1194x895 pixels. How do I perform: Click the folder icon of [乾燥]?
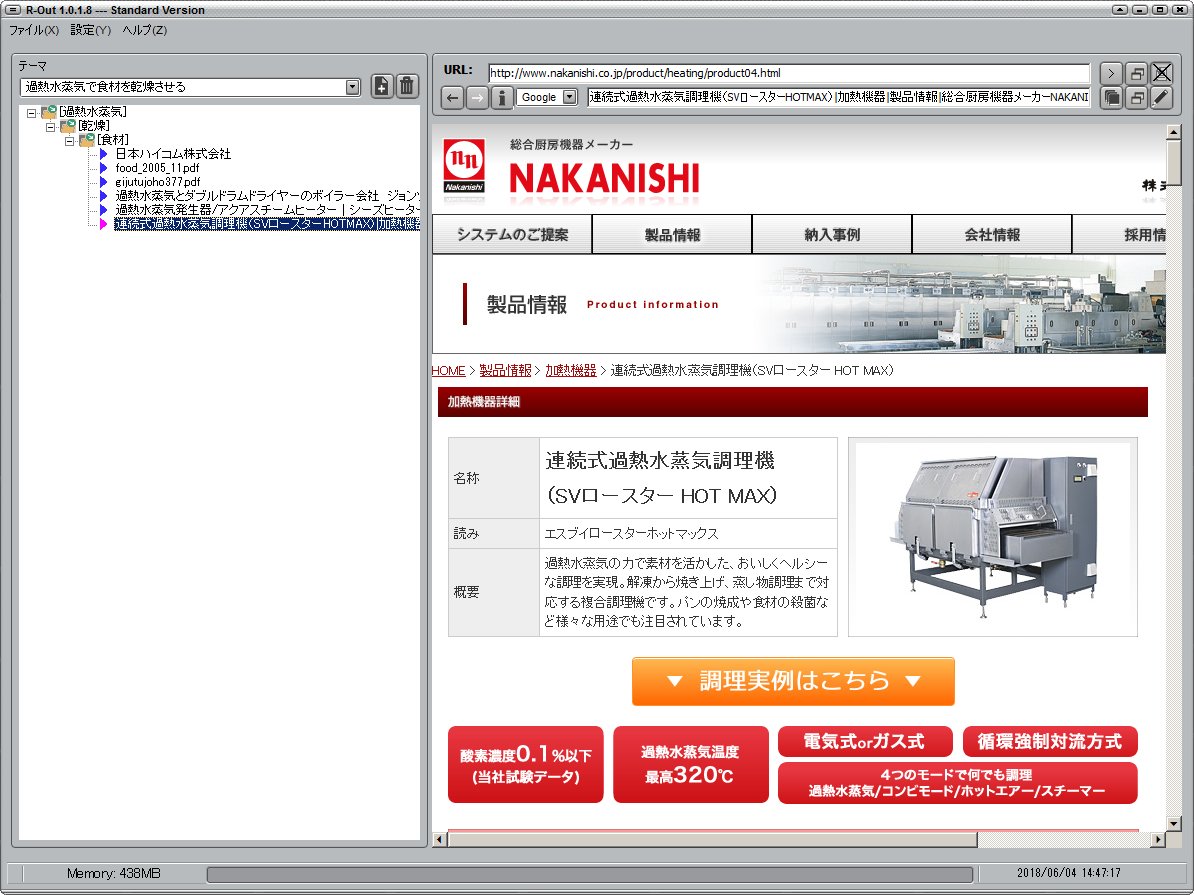tap(68, 126)
